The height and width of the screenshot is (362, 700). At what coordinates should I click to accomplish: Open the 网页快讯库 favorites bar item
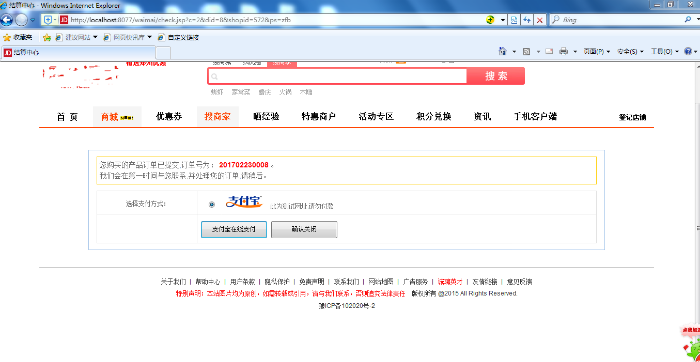click(128, 37)
